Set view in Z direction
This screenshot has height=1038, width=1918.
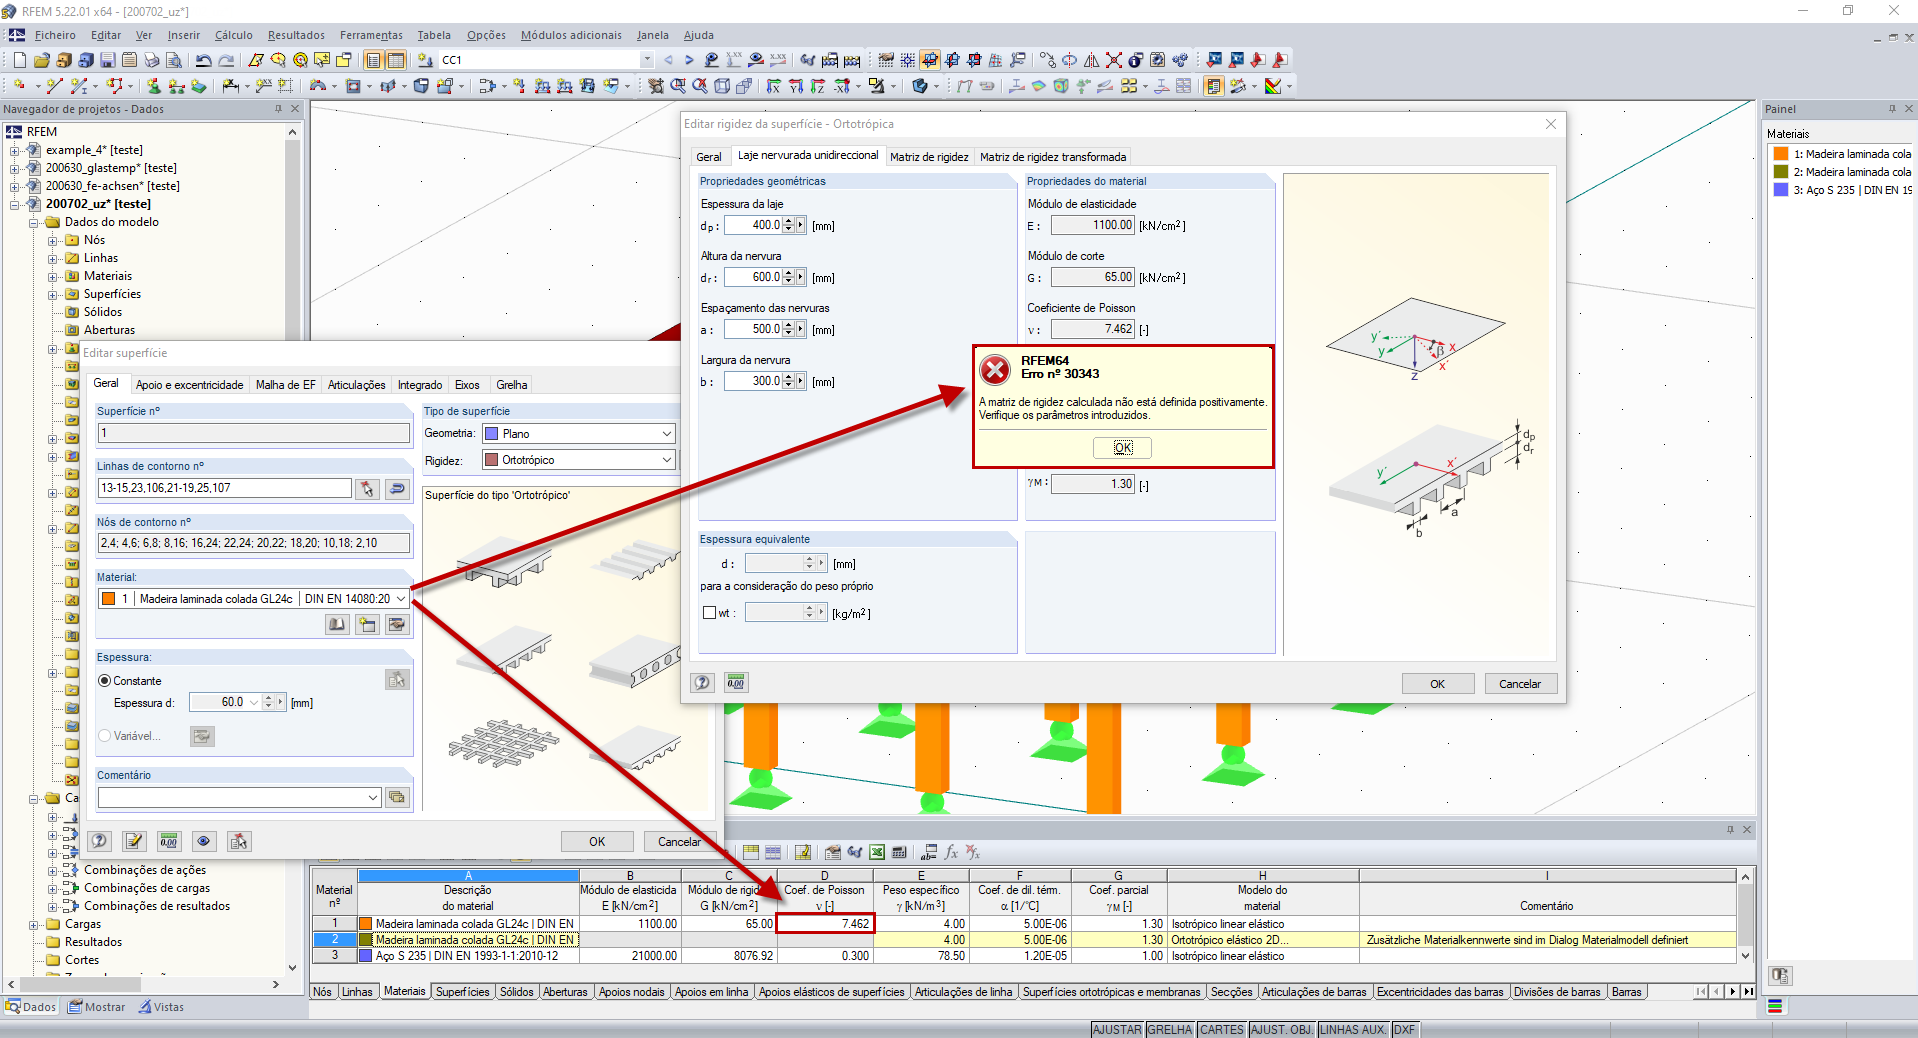pyautogui.click(x=817, y=86)
